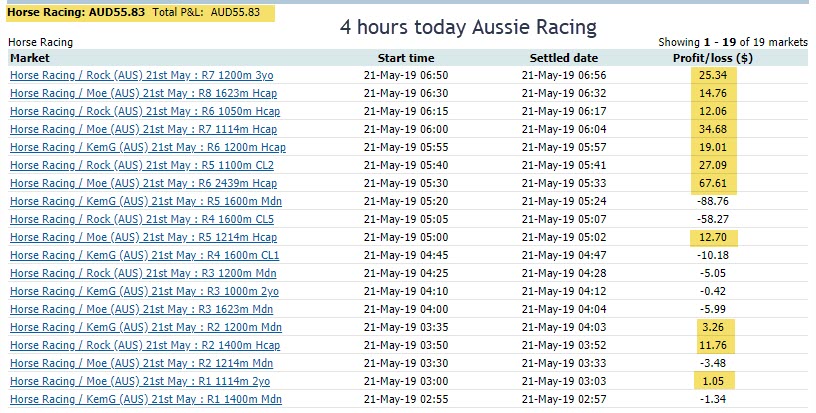This screenshot has width=816, height=413.
Task: Open Moe R6 2439m Hcap market link
Action: coord(144,183)
